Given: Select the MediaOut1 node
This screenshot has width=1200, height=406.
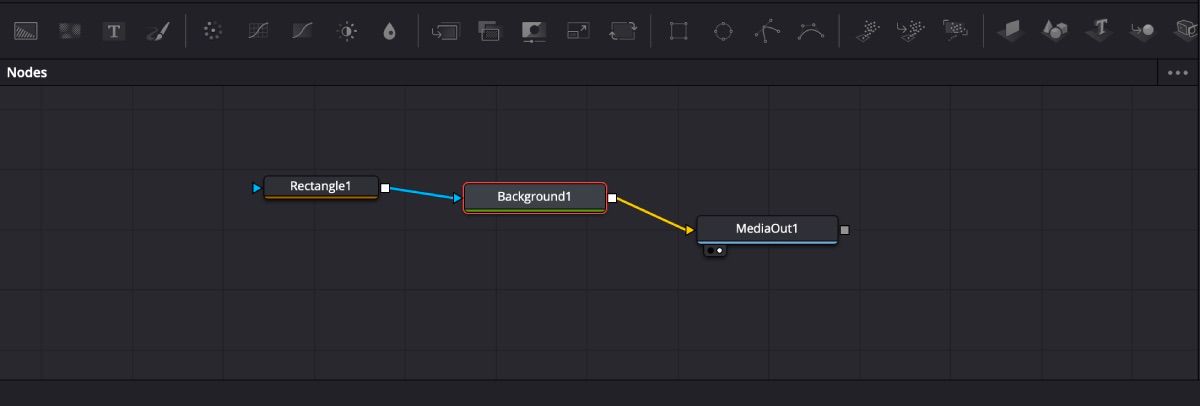Looking at the screenshot, I should click(767, 229).
